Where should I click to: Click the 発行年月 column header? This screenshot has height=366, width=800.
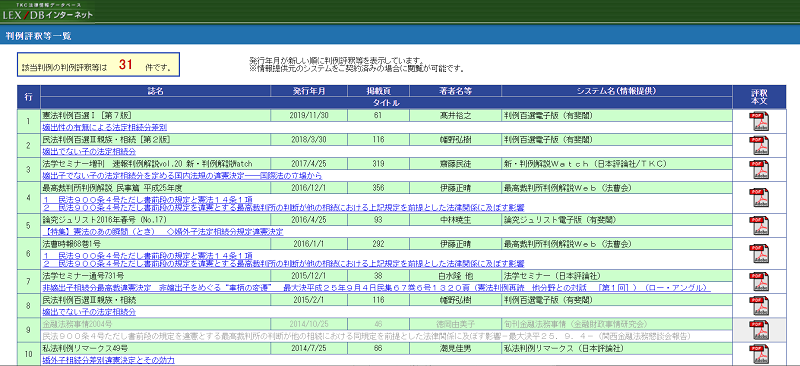click(x=309, y=91)
